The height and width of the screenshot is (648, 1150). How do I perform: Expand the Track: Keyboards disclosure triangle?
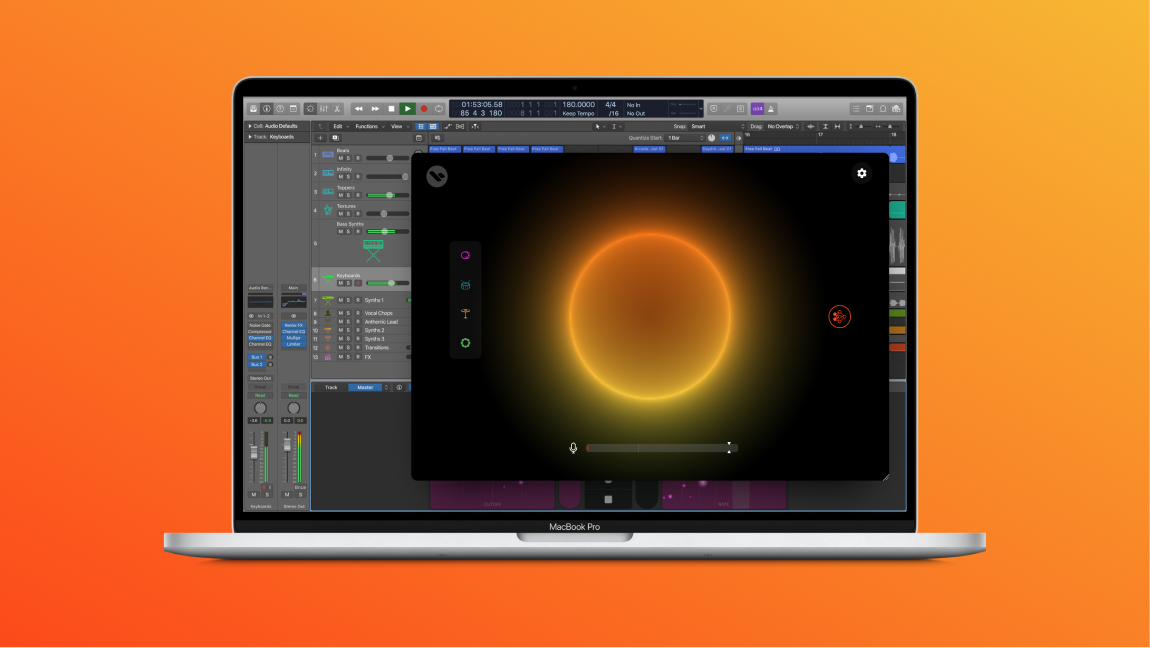click(x=249, y=137)
